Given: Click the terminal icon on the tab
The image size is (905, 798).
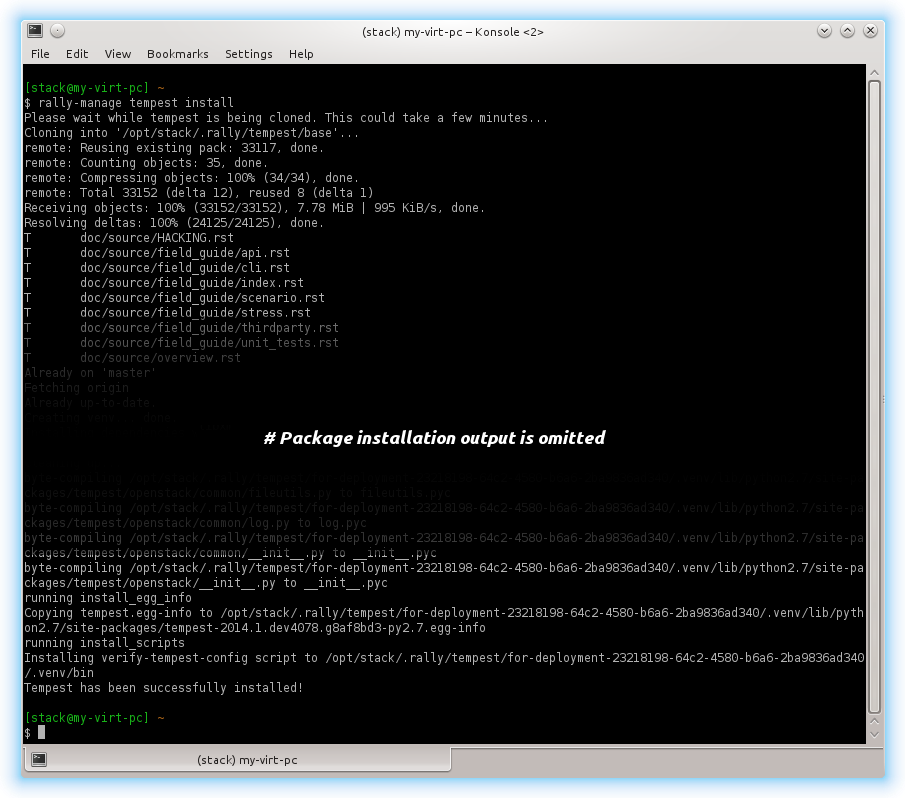Looking at the screenshot, I should coord(39,759).
